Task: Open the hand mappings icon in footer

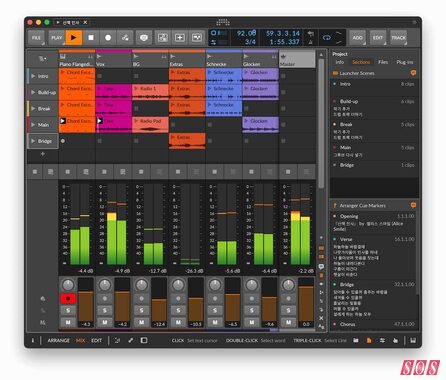Action: point(395,340)
